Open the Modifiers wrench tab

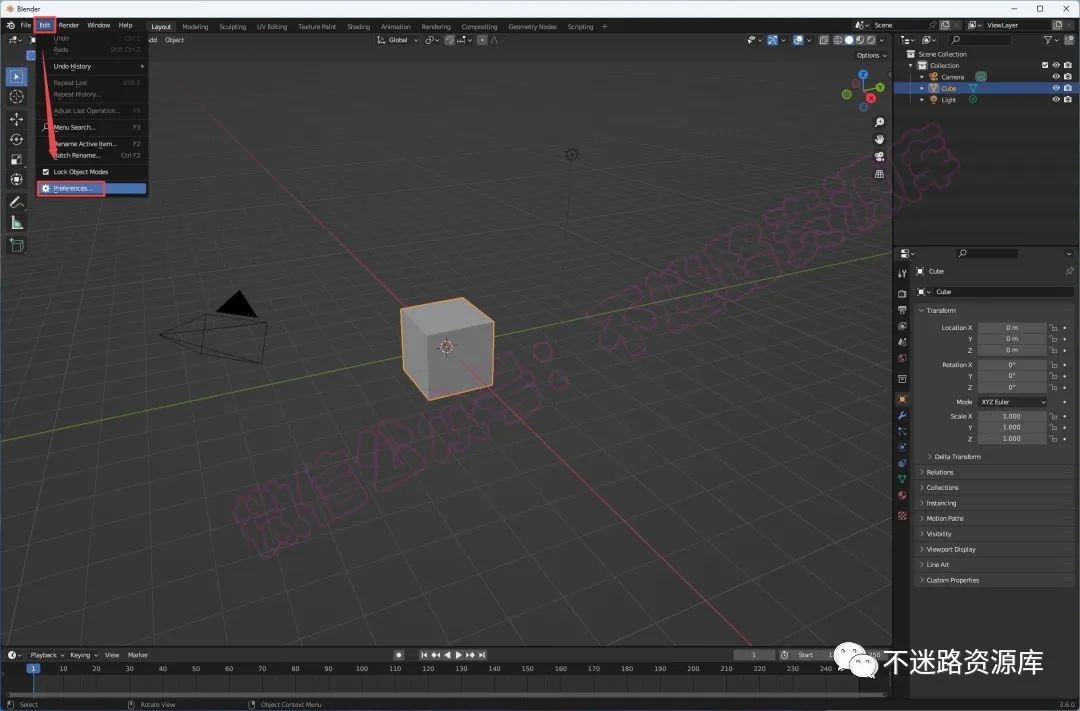[902, 415]
